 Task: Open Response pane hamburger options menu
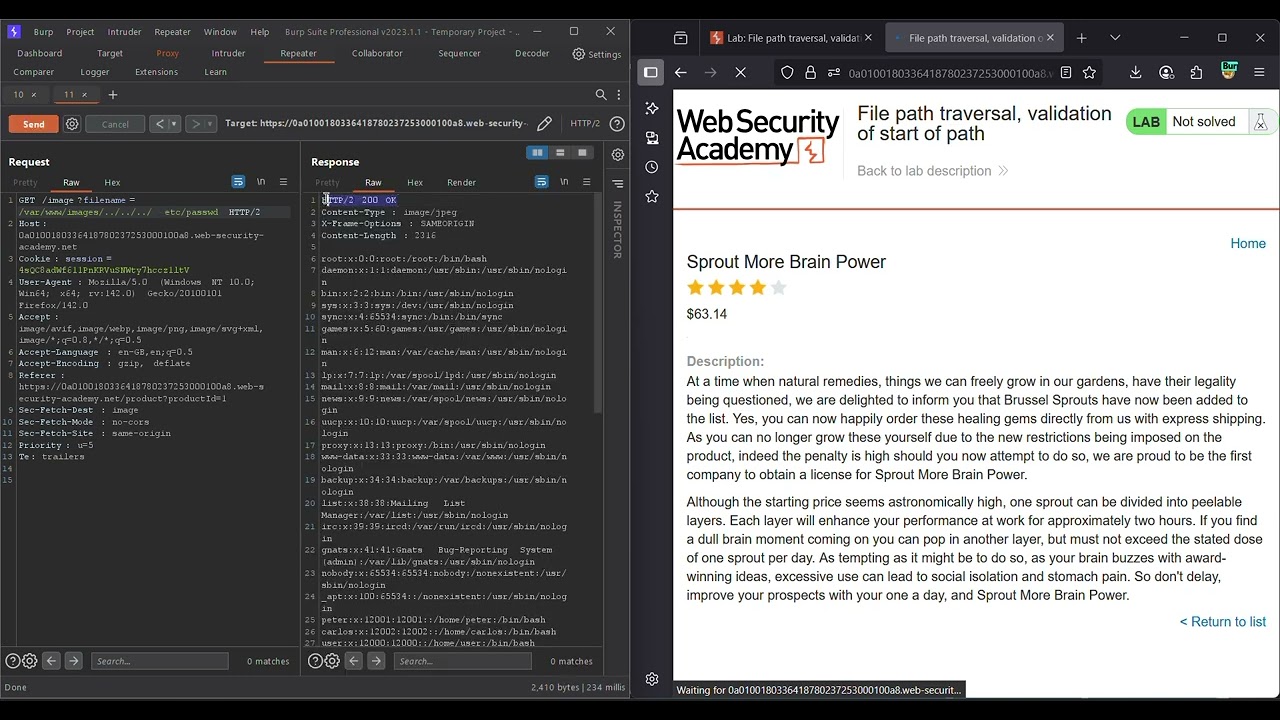point(587,182)
